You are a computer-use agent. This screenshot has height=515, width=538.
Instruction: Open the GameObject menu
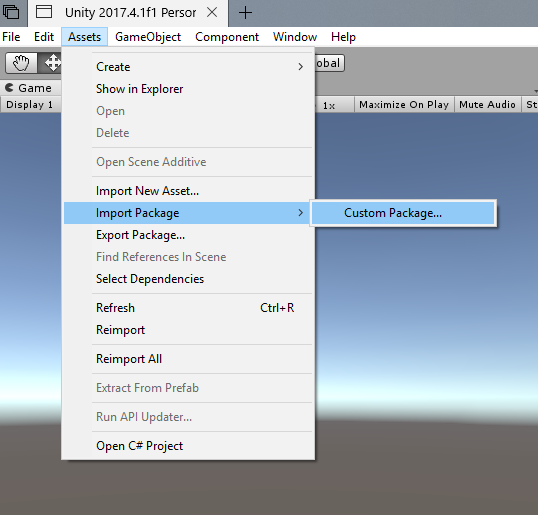(148, 37)
